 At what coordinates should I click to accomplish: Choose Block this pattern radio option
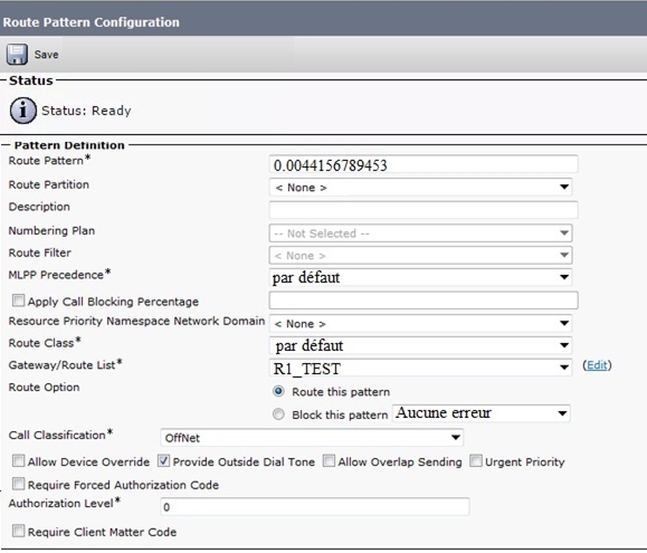tap(279, 413)
